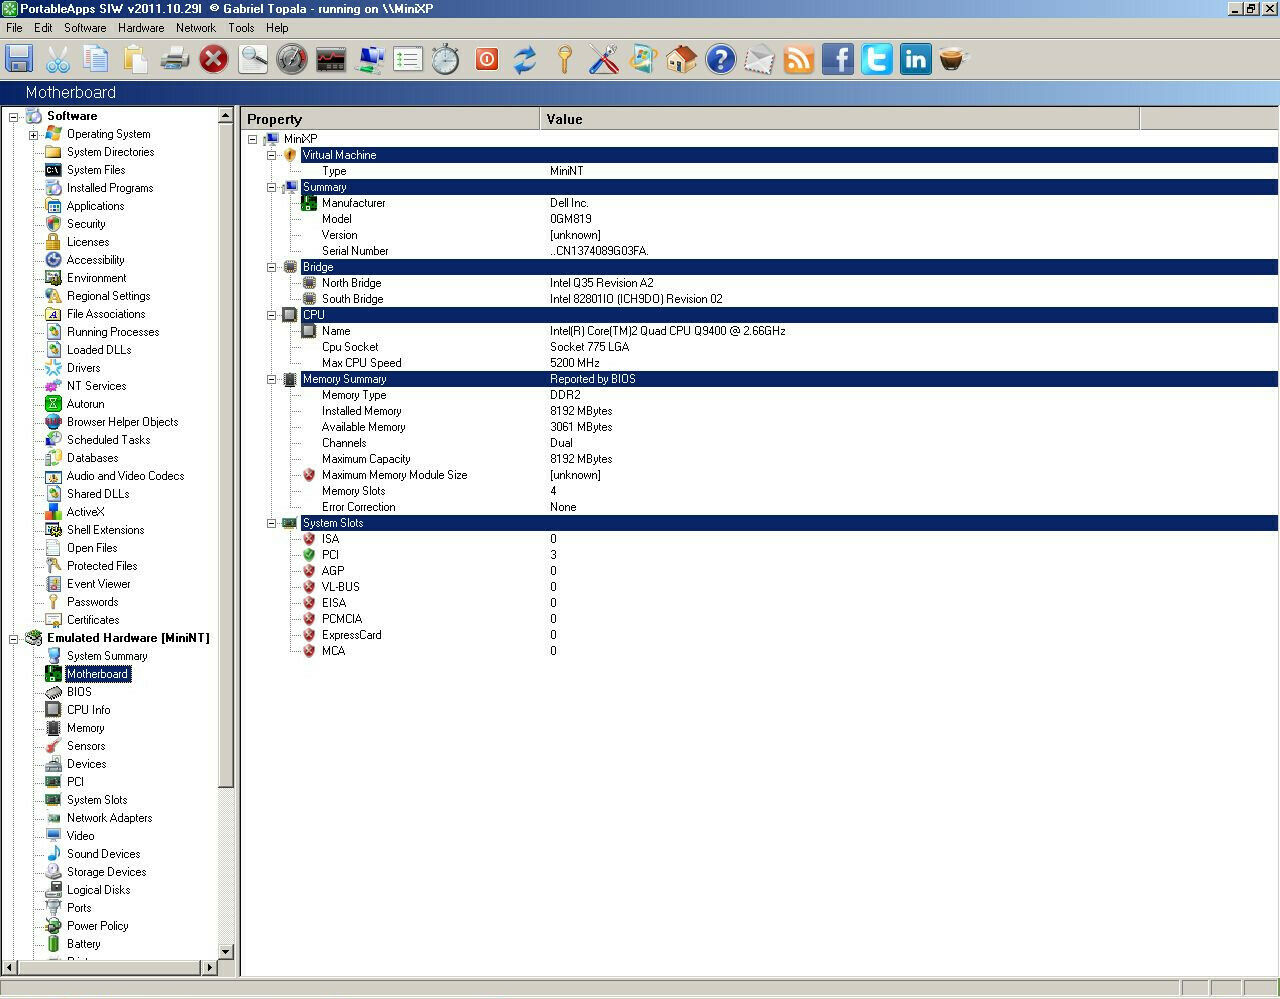Open the LinkedIn toolbar icon
Screen dimensions: 1280x999
(915, 59)
